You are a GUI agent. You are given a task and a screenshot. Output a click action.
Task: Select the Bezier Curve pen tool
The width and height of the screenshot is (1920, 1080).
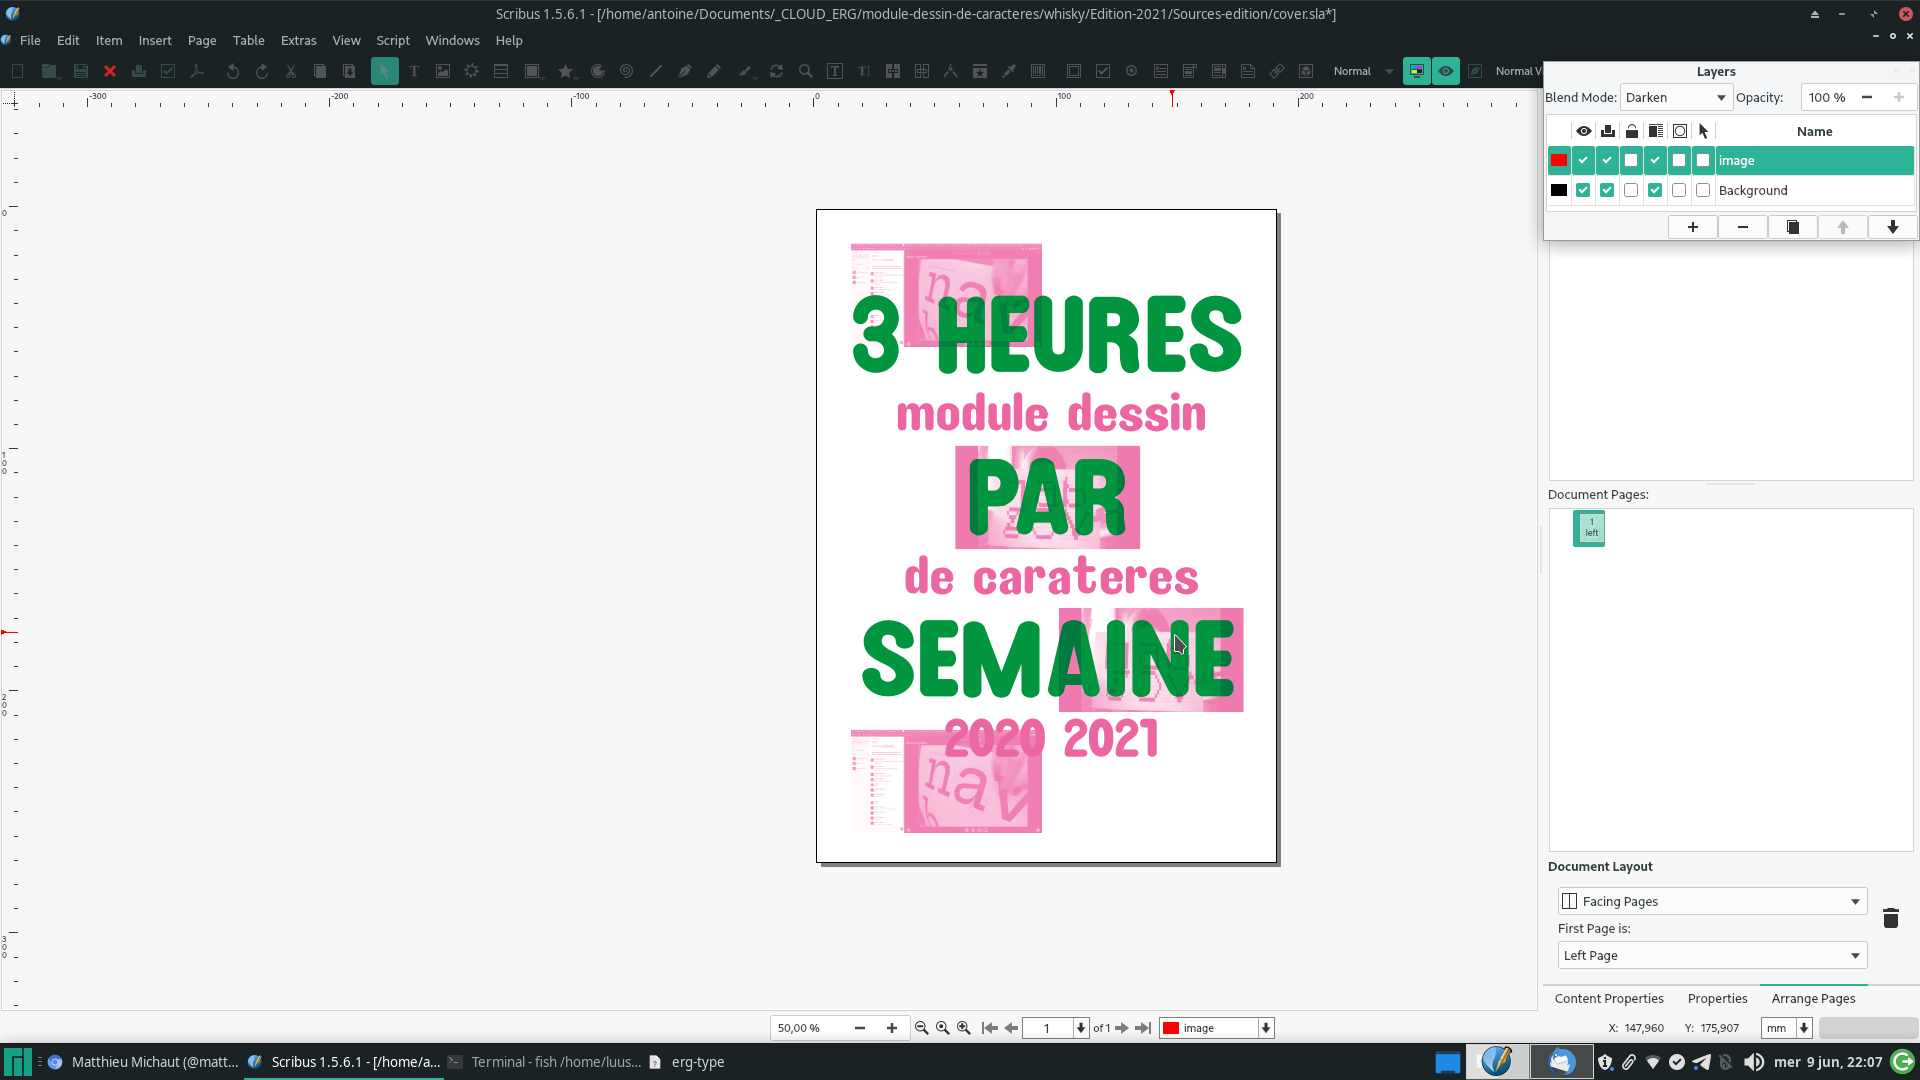(x=685, y=71)
